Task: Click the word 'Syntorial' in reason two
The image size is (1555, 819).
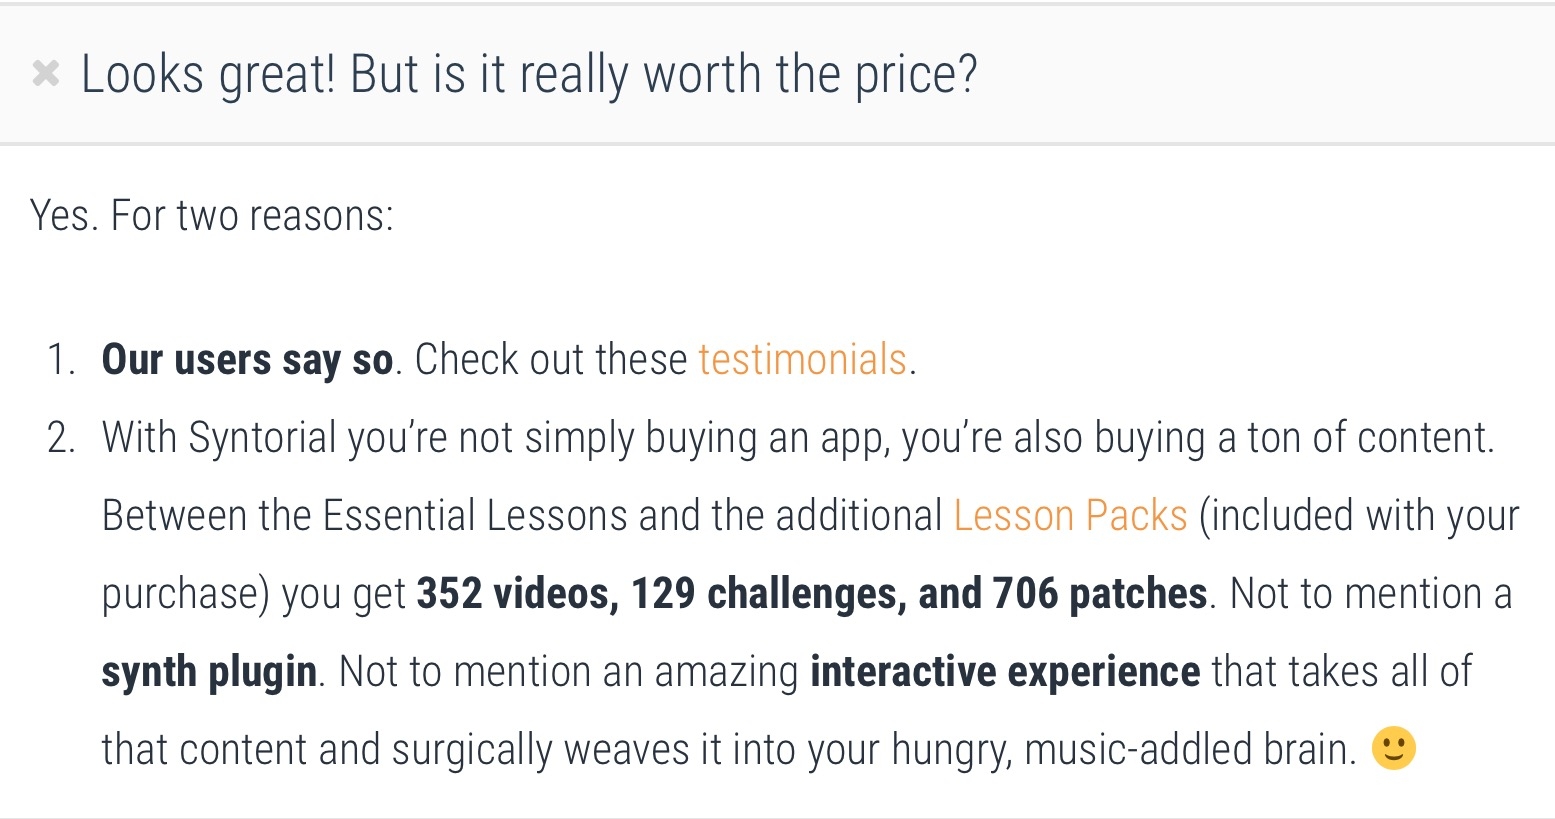Action: (x=263, y=439)
